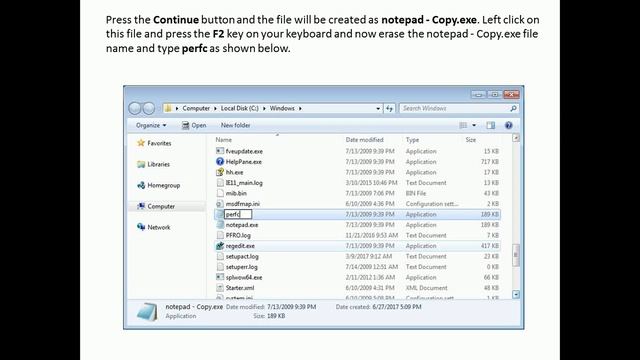Click the Forward navigation arrow button
The height and width of the screenshot is (360, 640).
149,108
